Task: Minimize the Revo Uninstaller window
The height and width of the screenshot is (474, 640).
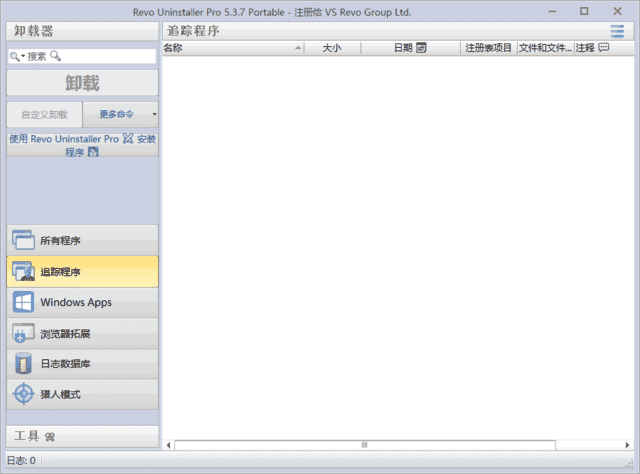Action: coord(552,11)
